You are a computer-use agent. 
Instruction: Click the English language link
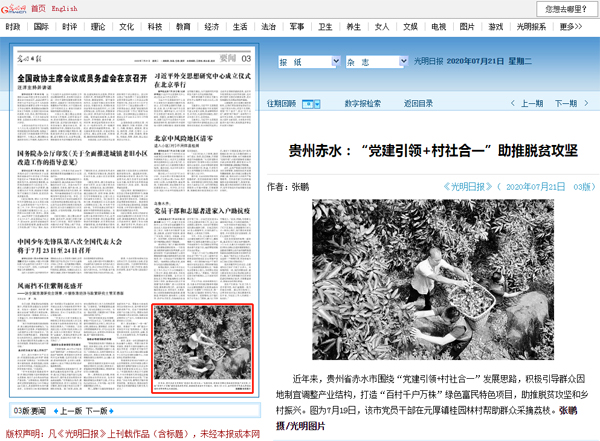coord(64,8)
